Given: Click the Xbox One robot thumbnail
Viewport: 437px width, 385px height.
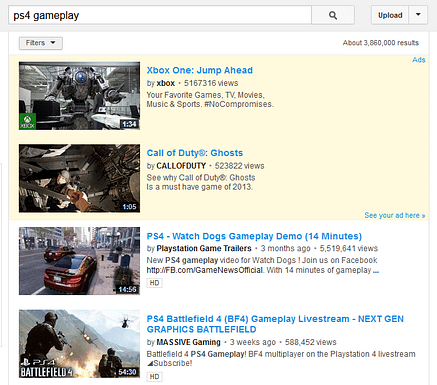Looking at the screenshot, I should [x=79, y=96].
